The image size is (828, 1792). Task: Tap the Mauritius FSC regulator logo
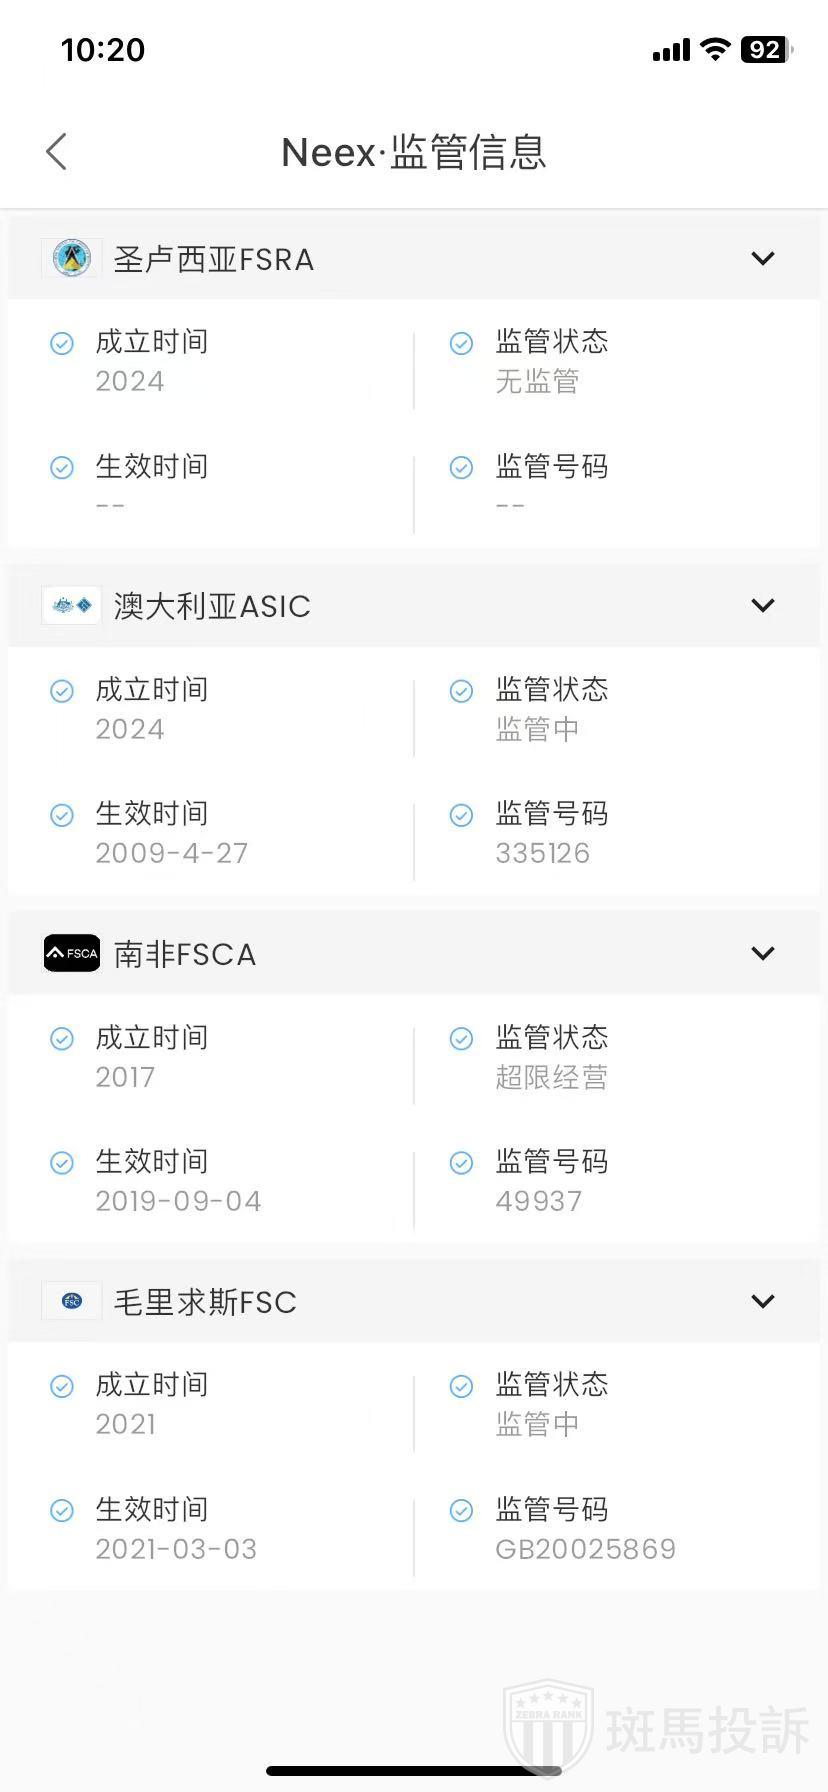coord(72,1301)
